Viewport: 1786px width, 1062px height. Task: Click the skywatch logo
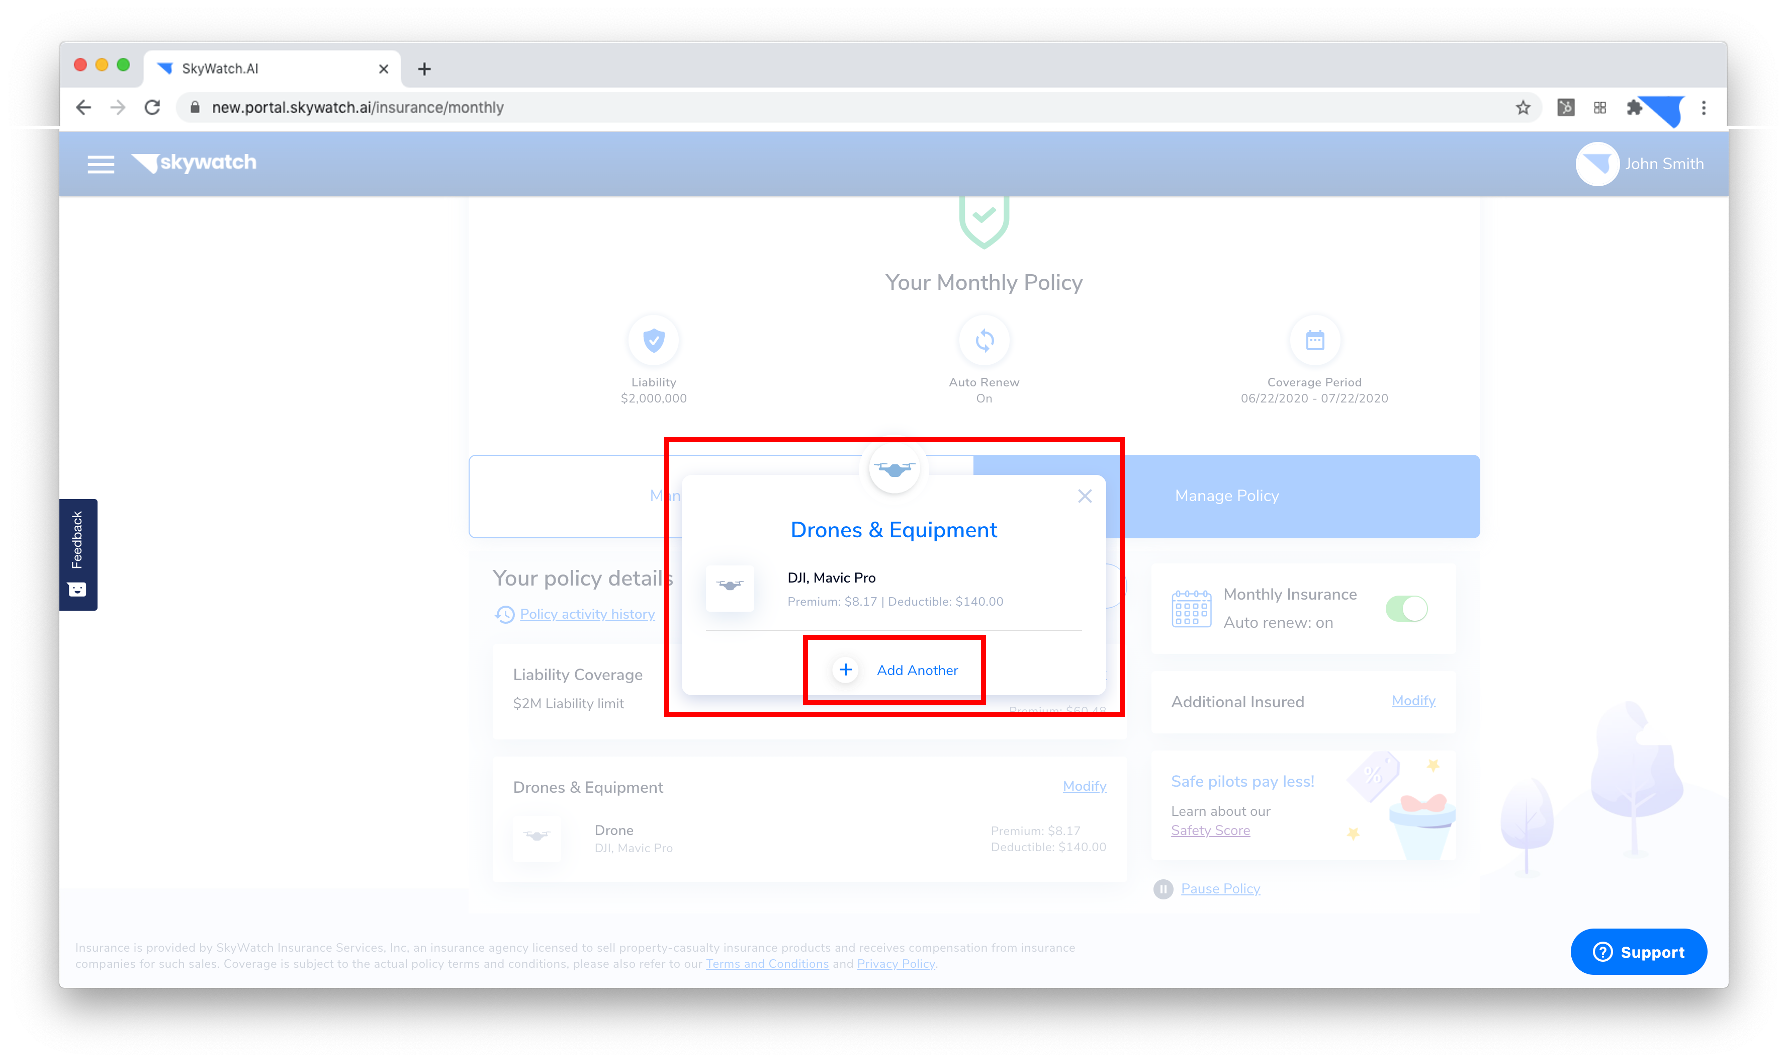click(194, 163)
